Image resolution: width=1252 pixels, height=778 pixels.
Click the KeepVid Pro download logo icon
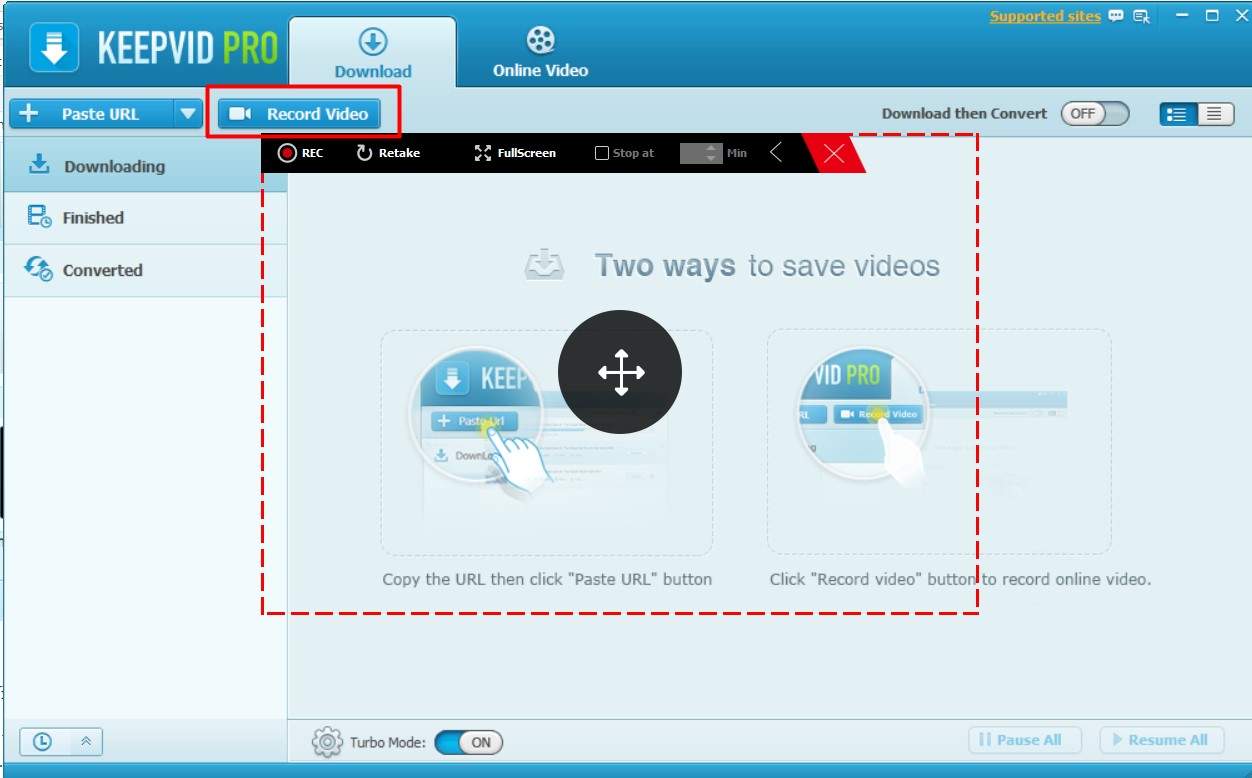[x=54, y=46]
